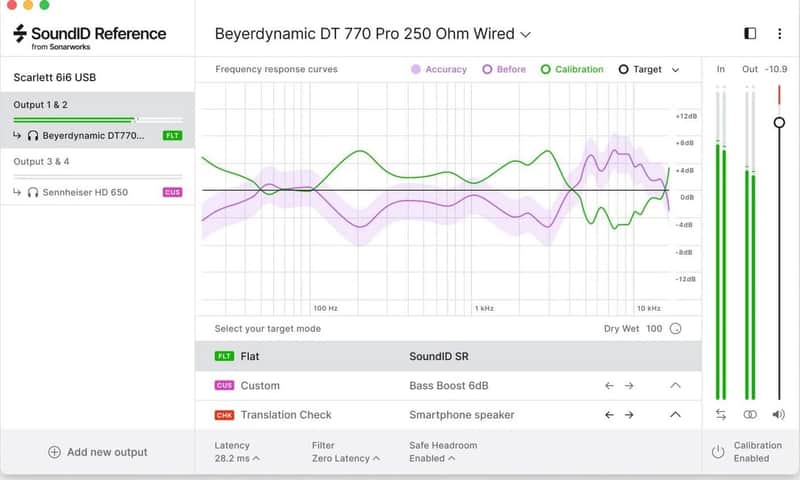The image size is (800, 480).
Task: Mute output with the speaker icon
Action: 779,415
